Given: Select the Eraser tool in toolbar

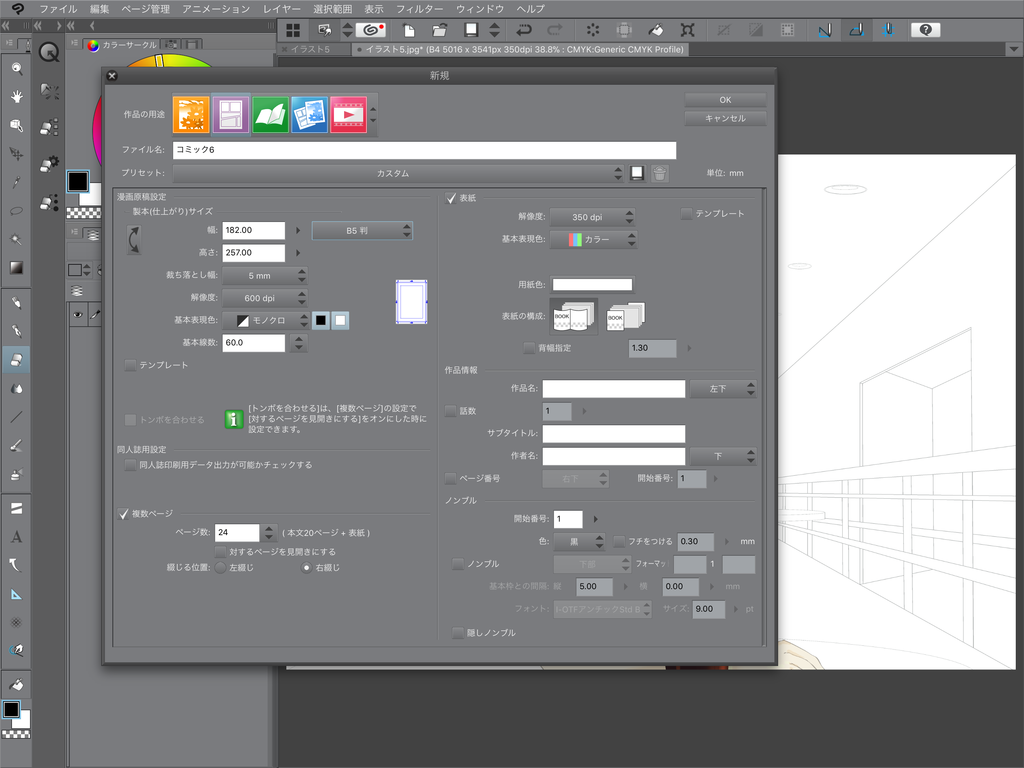Looking at the screenshot, I should [x=16, y=359].
